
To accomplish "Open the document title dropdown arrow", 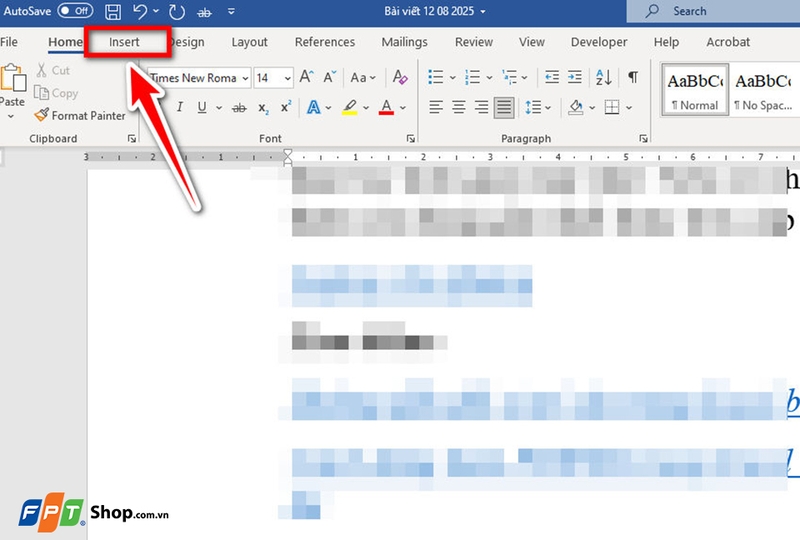I will 483,11.
